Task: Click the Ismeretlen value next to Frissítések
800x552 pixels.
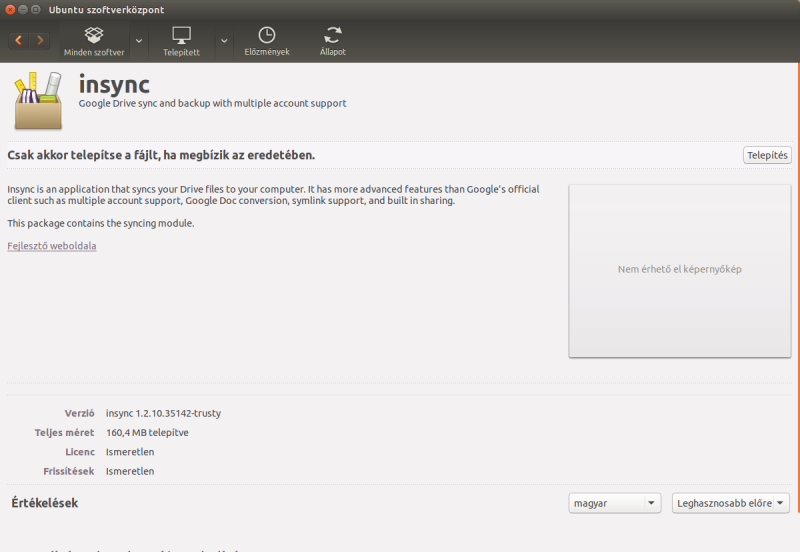Action: 130,471
